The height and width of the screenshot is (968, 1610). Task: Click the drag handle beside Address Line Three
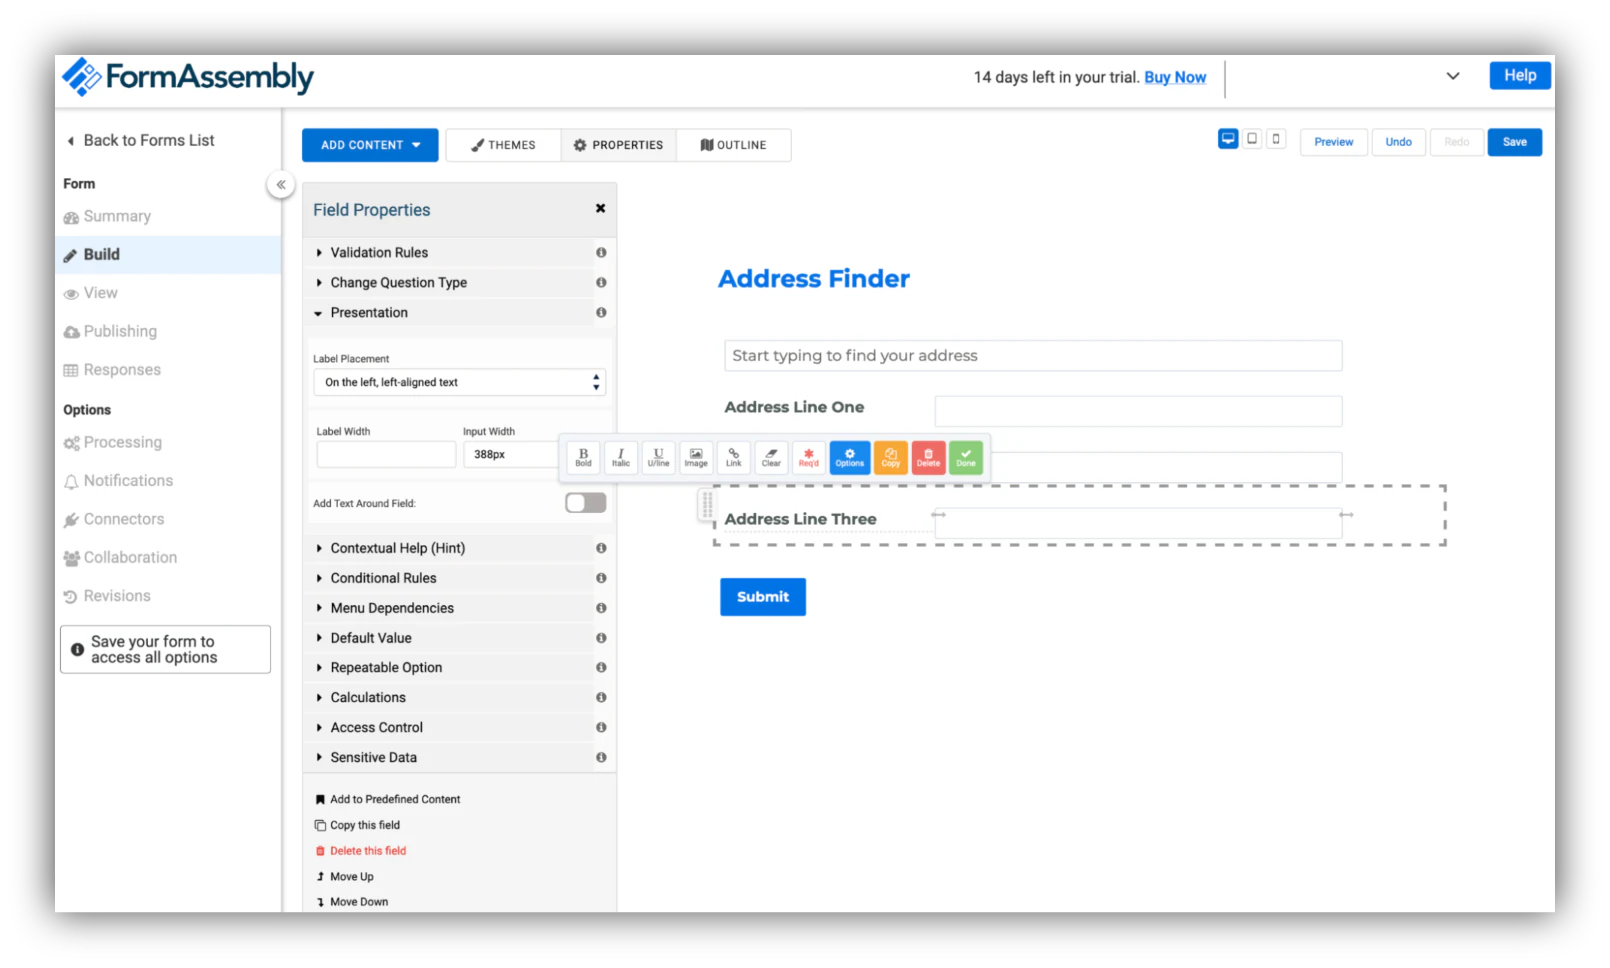pyautogui.click(x=707, y=505)
